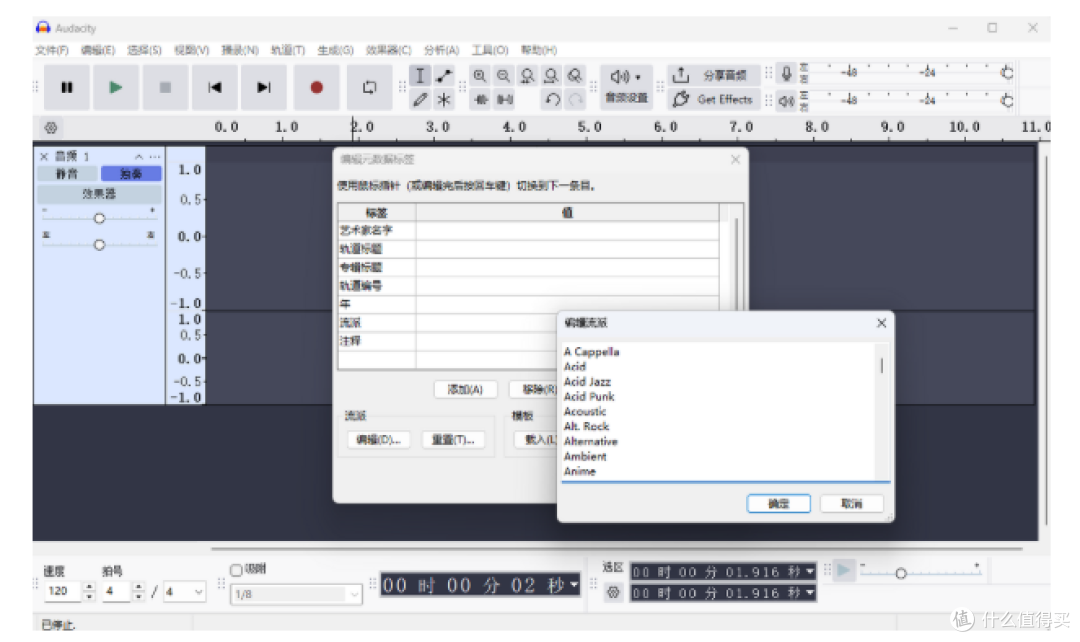
Task: Click the OK button in genre dialog
Action: pos(778,504)
